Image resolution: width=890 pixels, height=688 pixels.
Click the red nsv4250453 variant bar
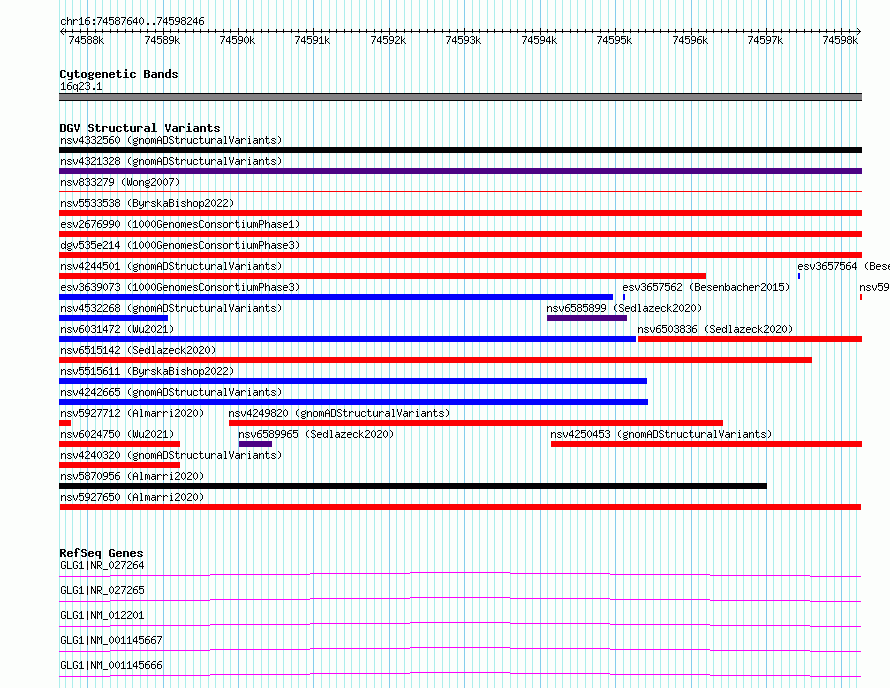coord(707,444)
